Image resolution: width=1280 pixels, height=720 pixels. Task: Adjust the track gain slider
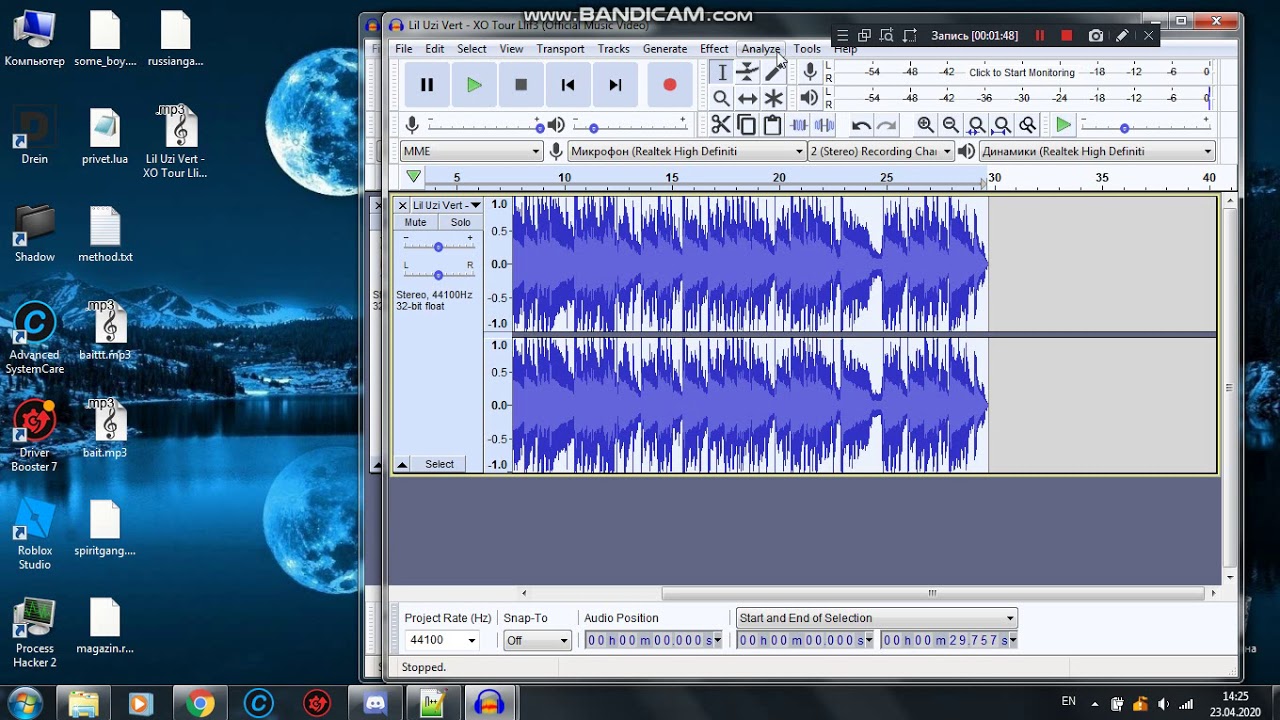(438, 246)
